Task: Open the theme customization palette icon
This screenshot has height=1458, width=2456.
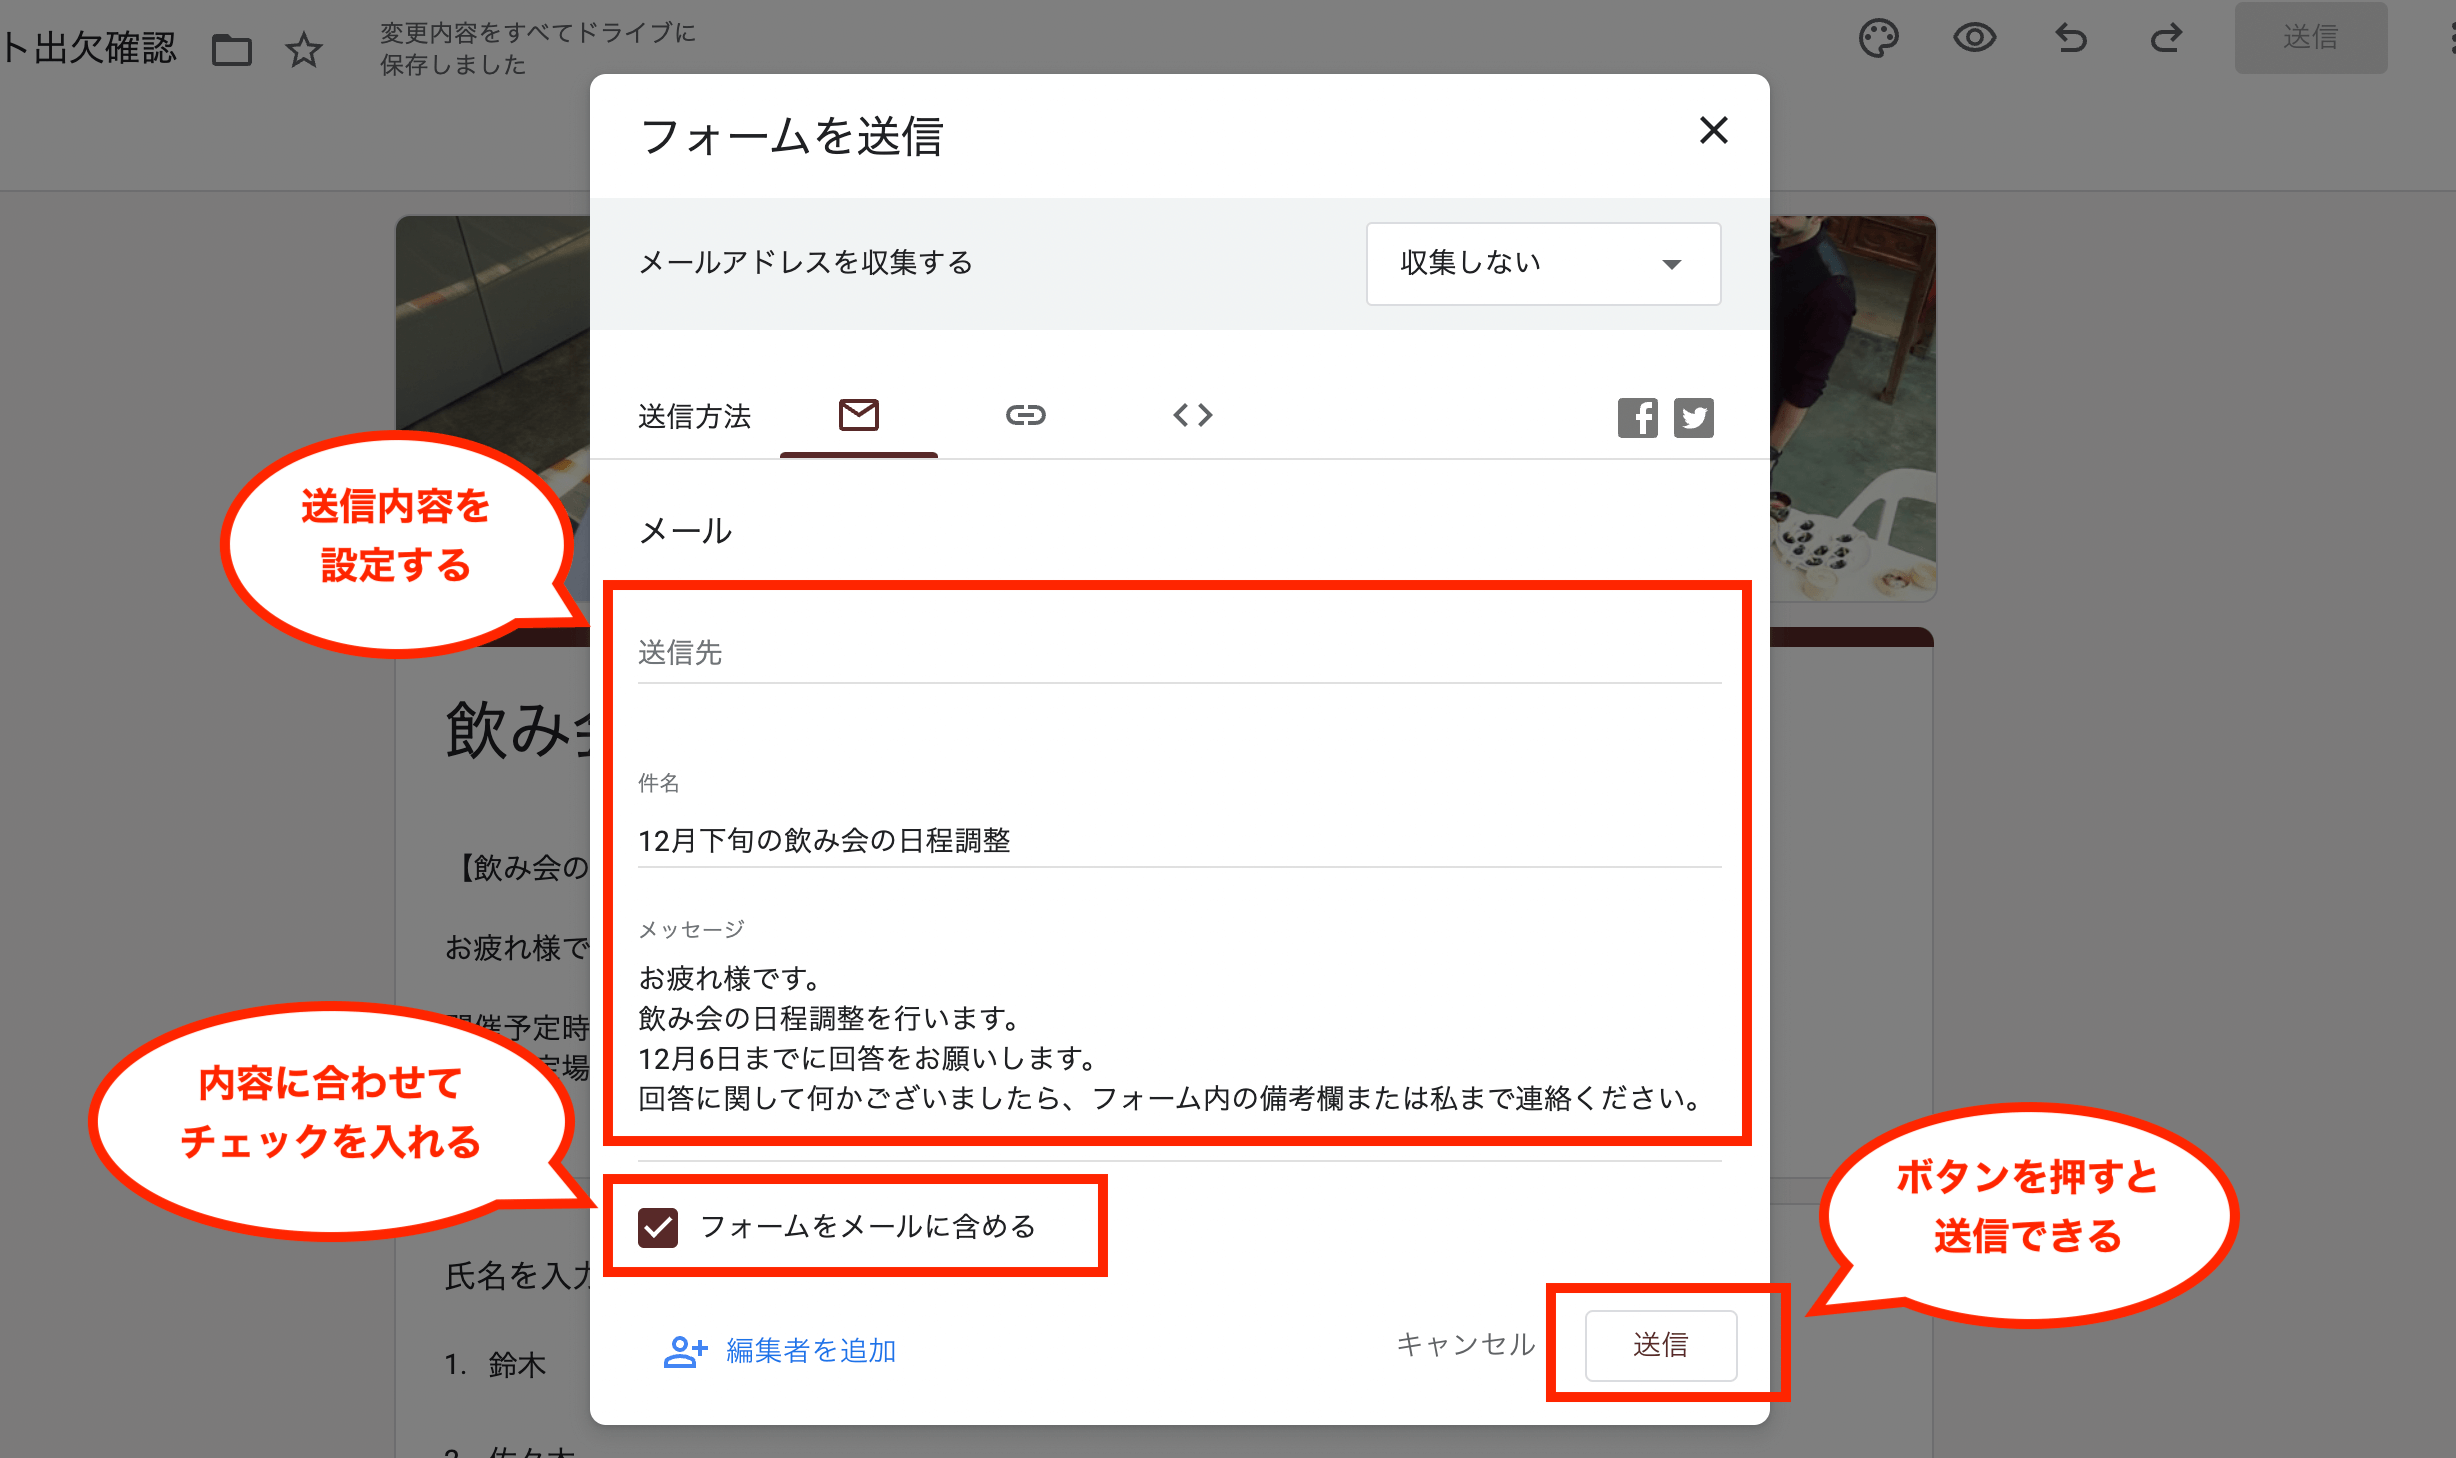Action: [x=1878, y=39]
